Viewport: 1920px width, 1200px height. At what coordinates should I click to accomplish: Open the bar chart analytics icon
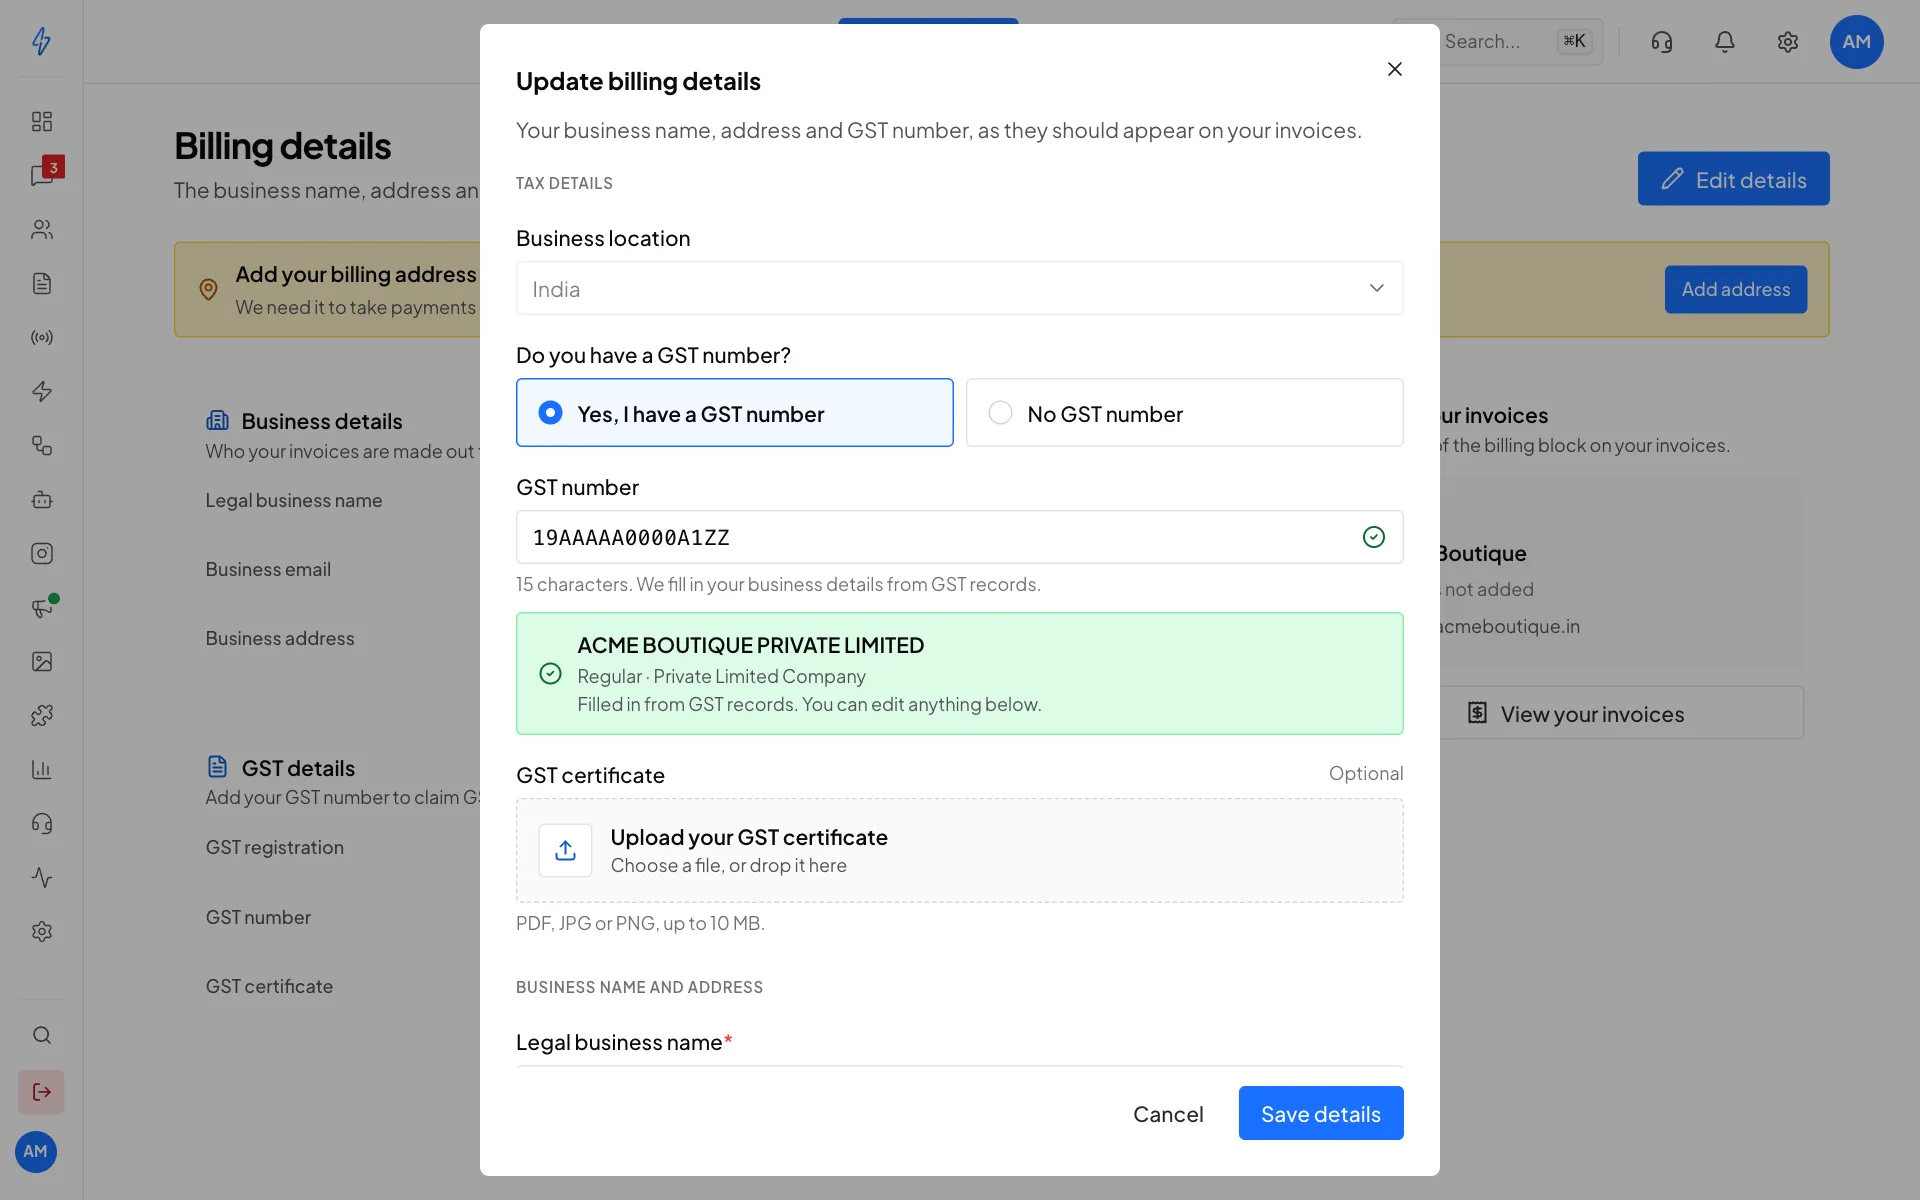(41, 769)
